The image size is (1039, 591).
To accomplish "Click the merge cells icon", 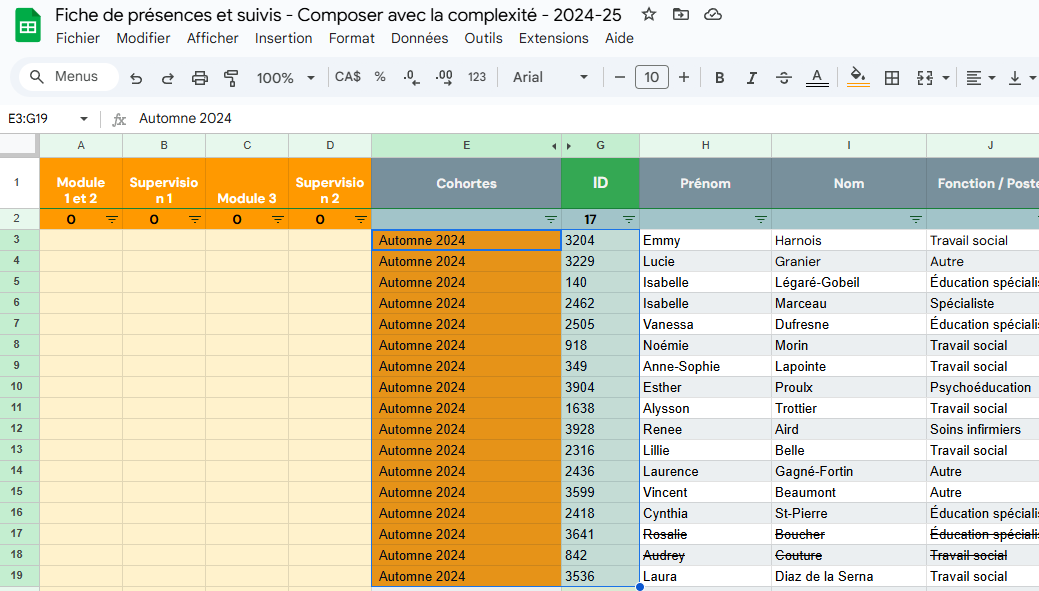I will (925, 78).
